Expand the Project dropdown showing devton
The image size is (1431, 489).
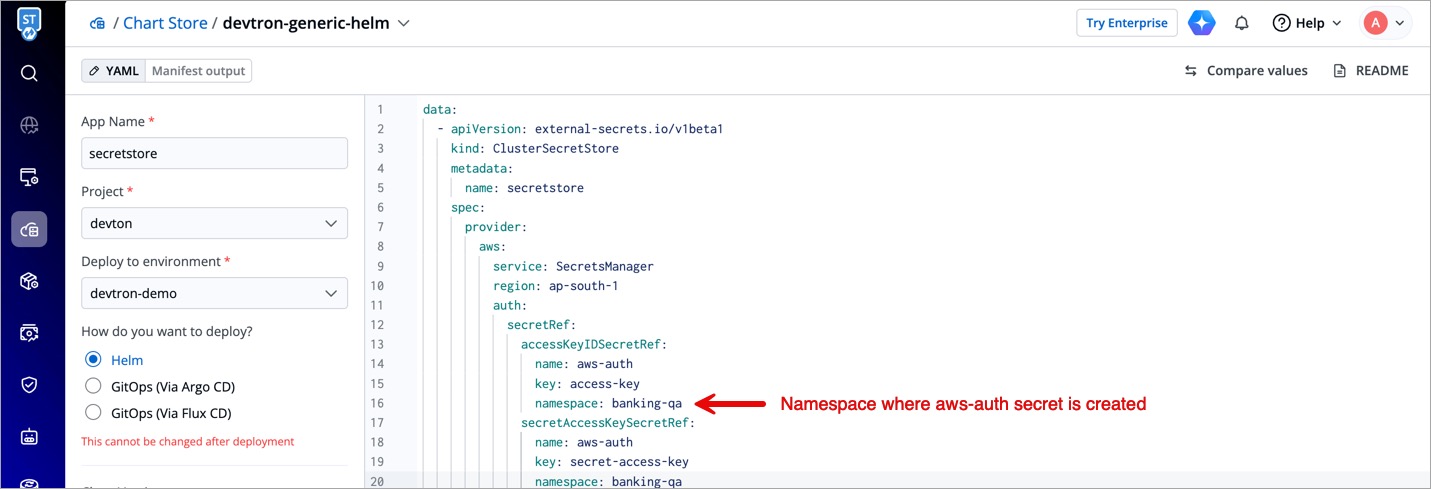click(214, 224)
